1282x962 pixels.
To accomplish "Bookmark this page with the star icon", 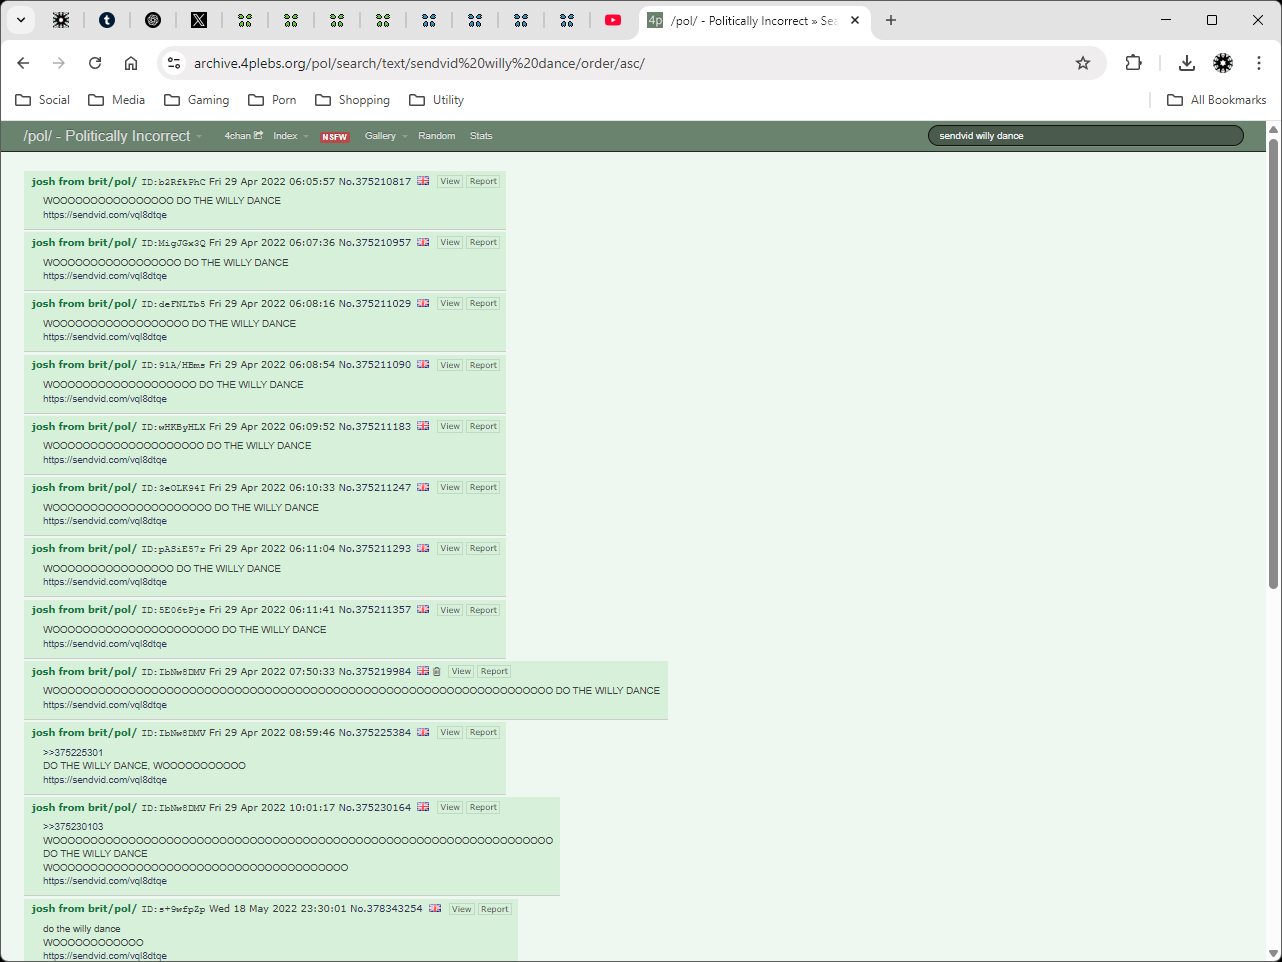I will pos(1083,63).
